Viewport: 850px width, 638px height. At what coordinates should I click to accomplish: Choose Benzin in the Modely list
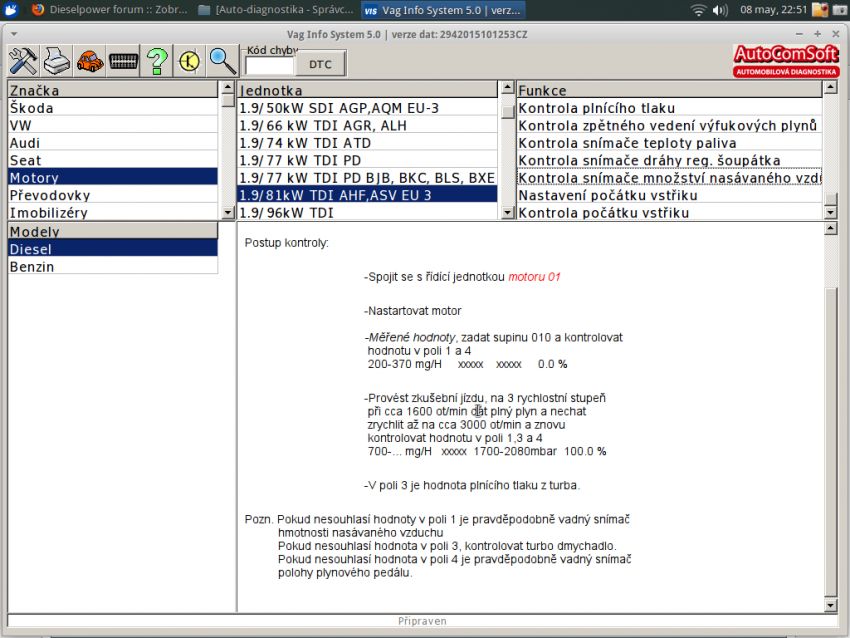coord(112,267)
